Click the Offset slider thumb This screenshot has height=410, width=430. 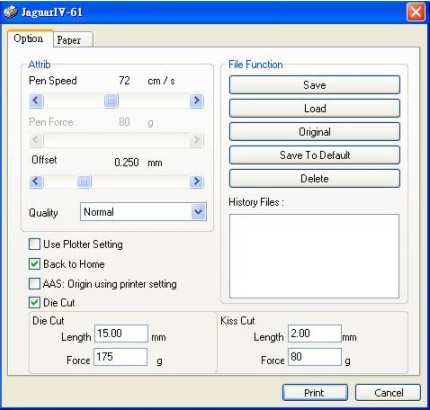(84, 182)
